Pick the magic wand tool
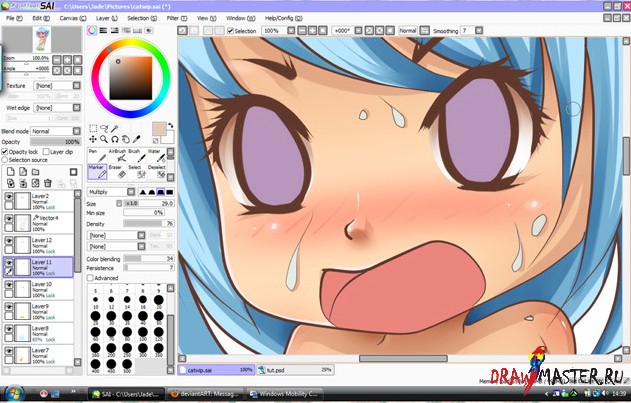631x403 pixels. tap(115, 128)
